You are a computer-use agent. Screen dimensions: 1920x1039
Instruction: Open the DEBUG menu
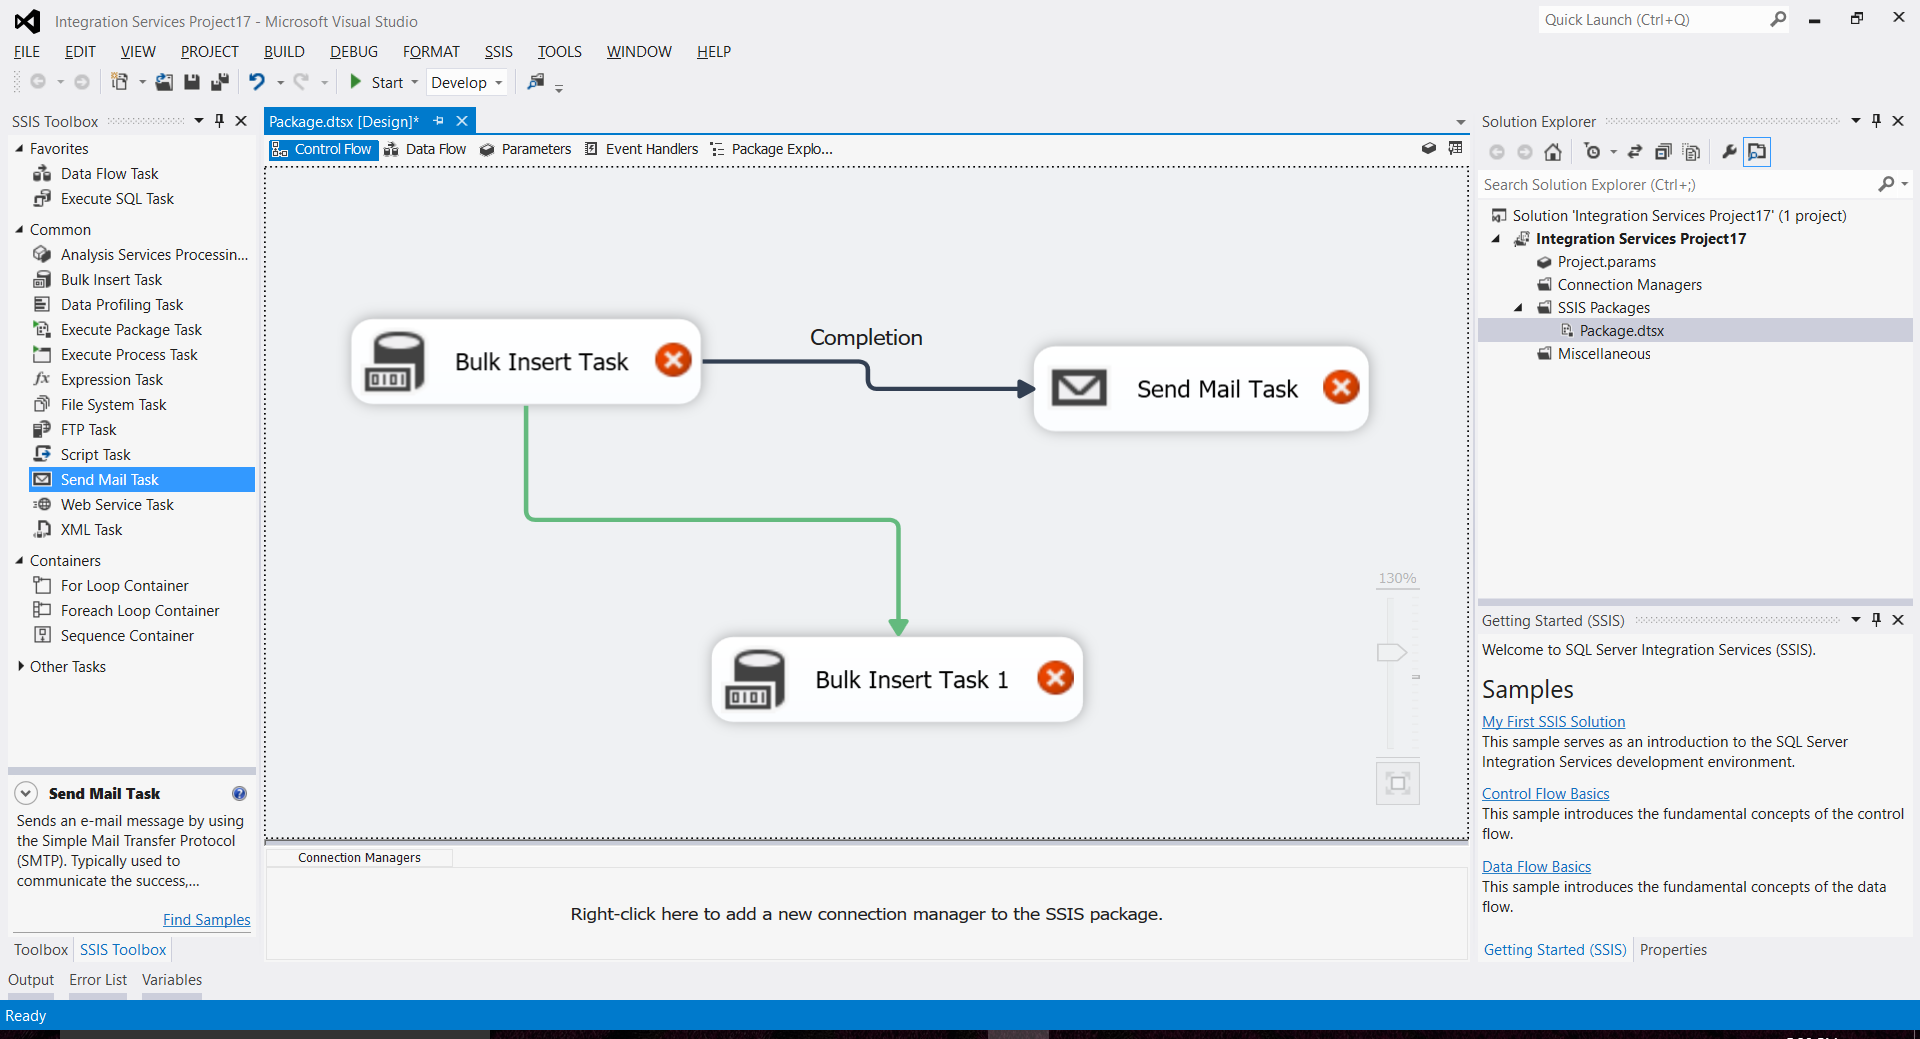(x=354, y=52)
